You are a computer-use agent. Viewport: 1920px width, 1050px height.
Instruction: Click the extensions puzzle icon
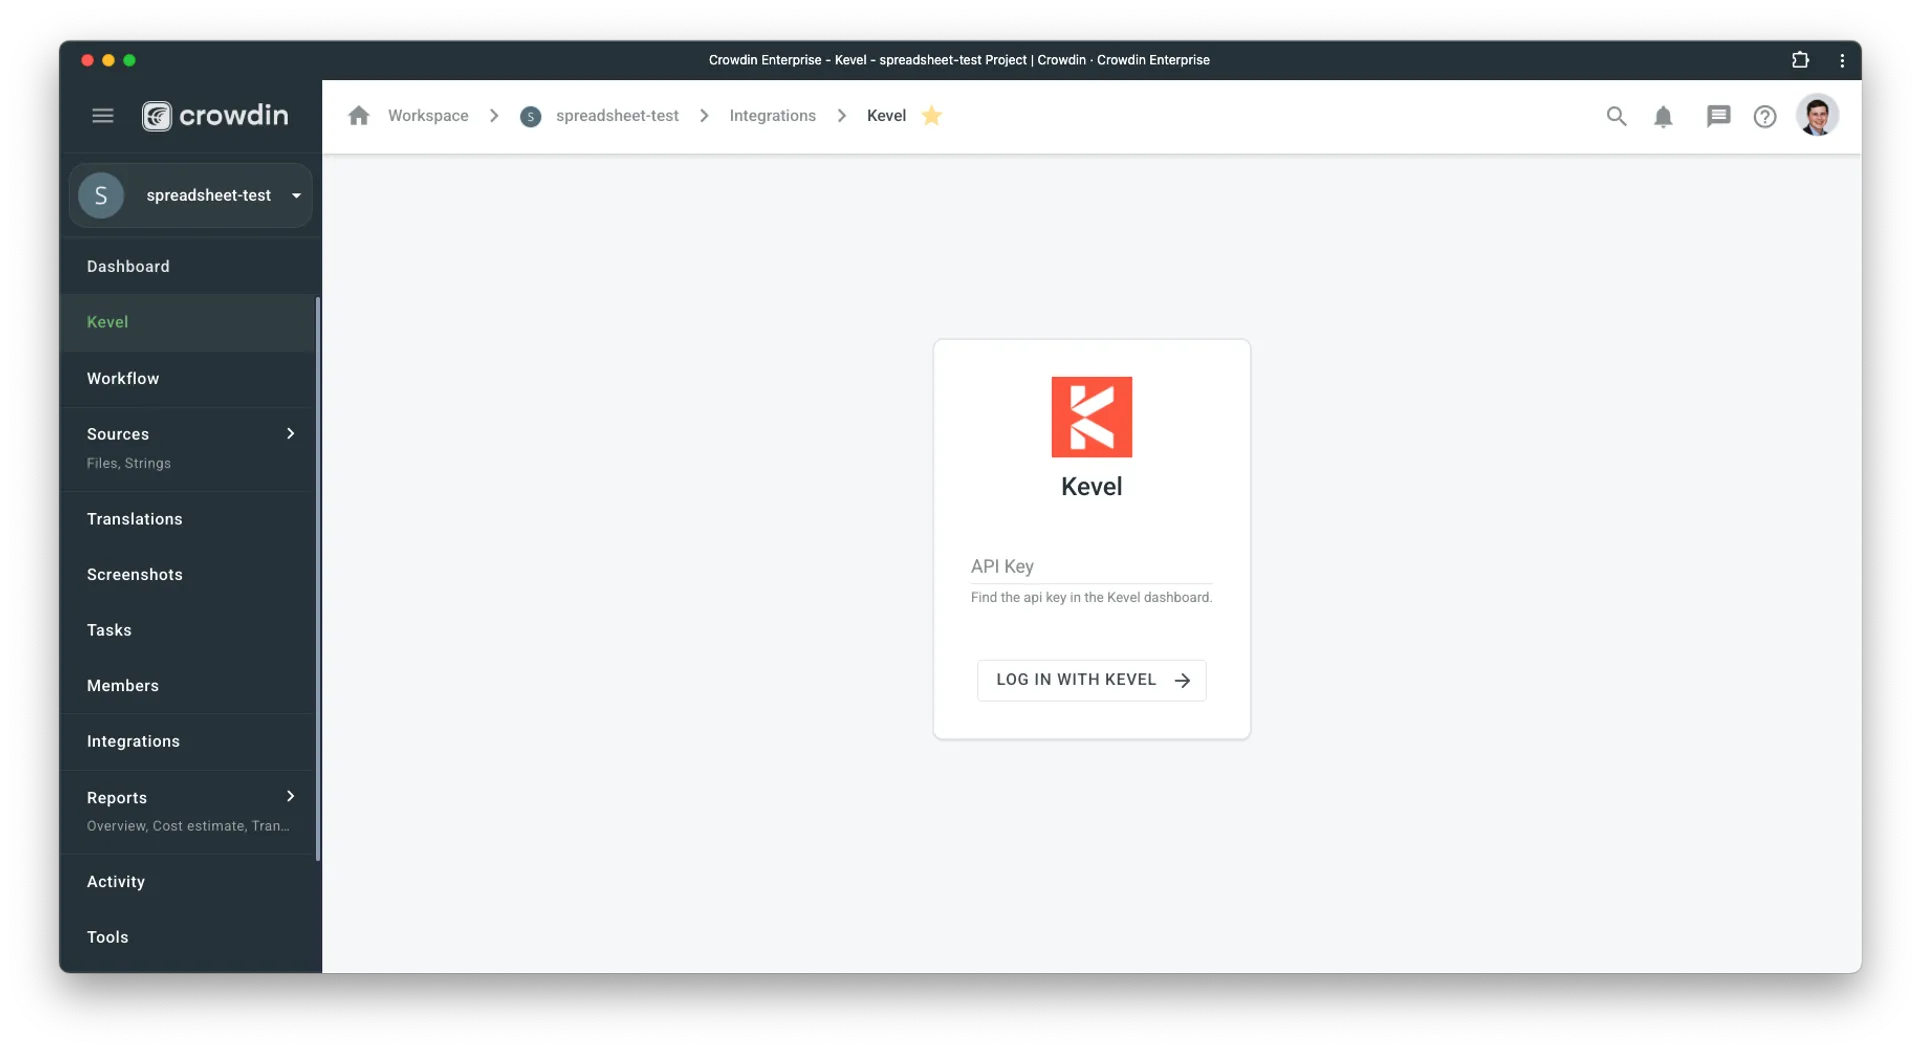click(x=1800, y=60)
